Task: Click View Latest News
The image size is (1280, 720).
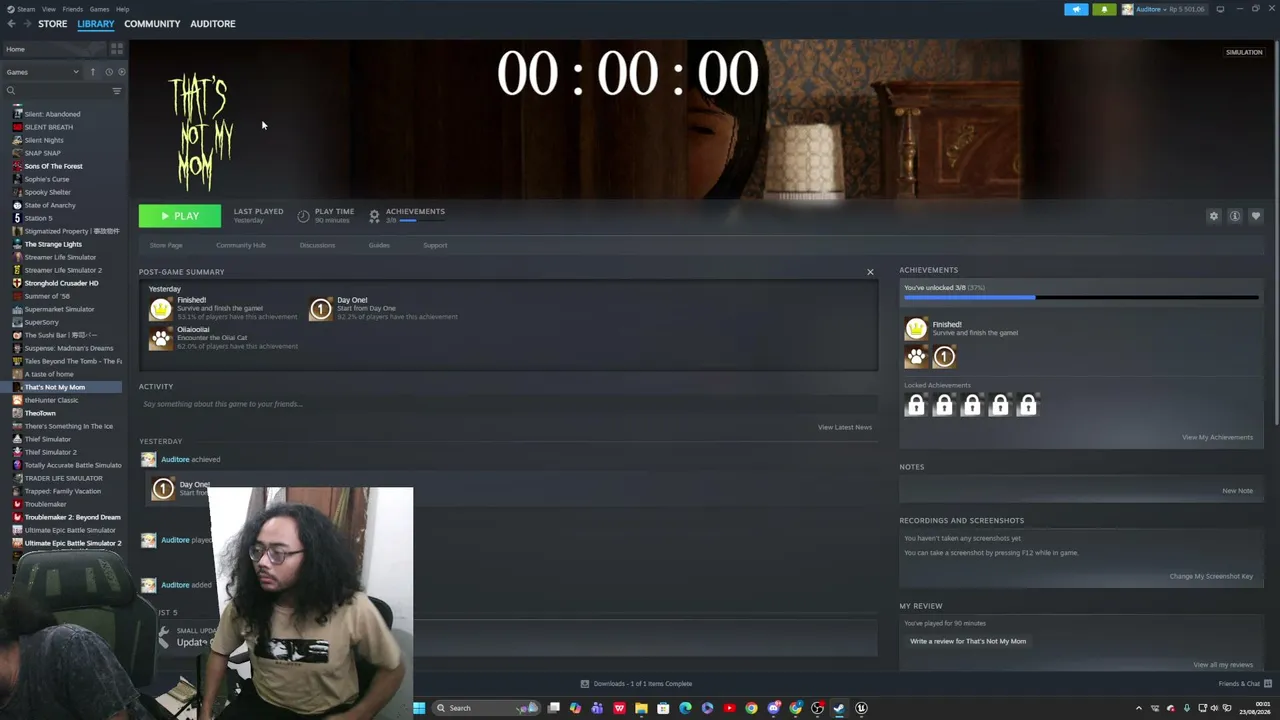Action: [845, 427]
